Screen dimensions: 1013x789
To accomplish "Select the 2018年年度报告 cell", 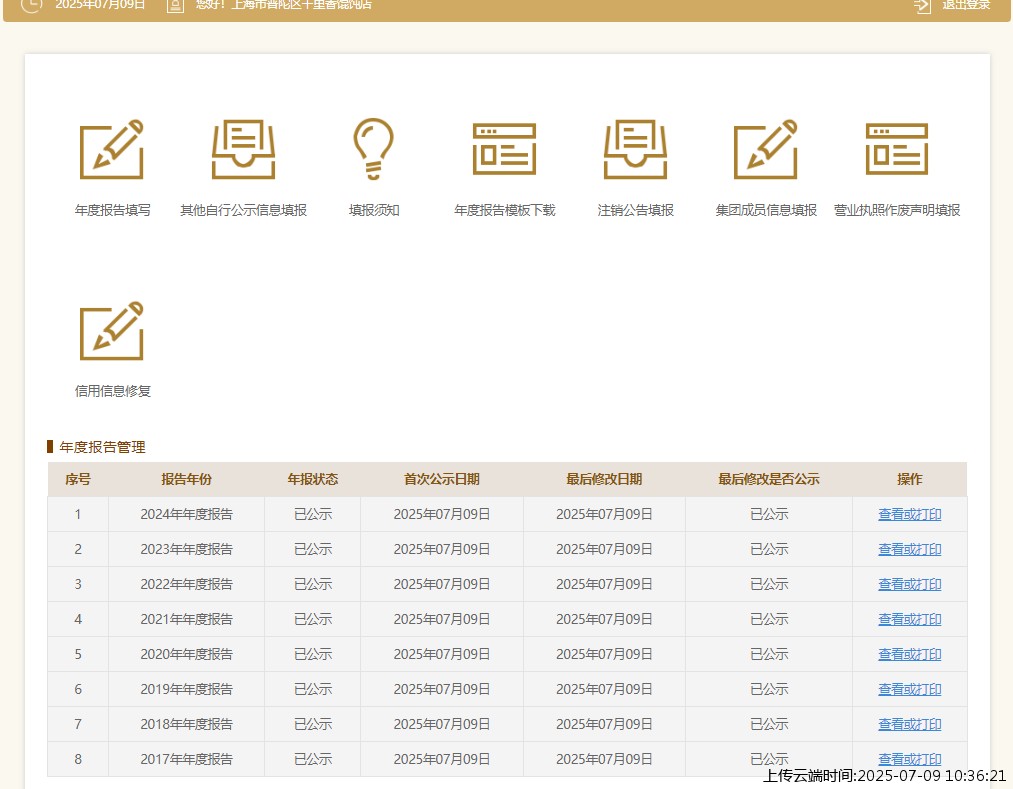I will click(186, 724).
